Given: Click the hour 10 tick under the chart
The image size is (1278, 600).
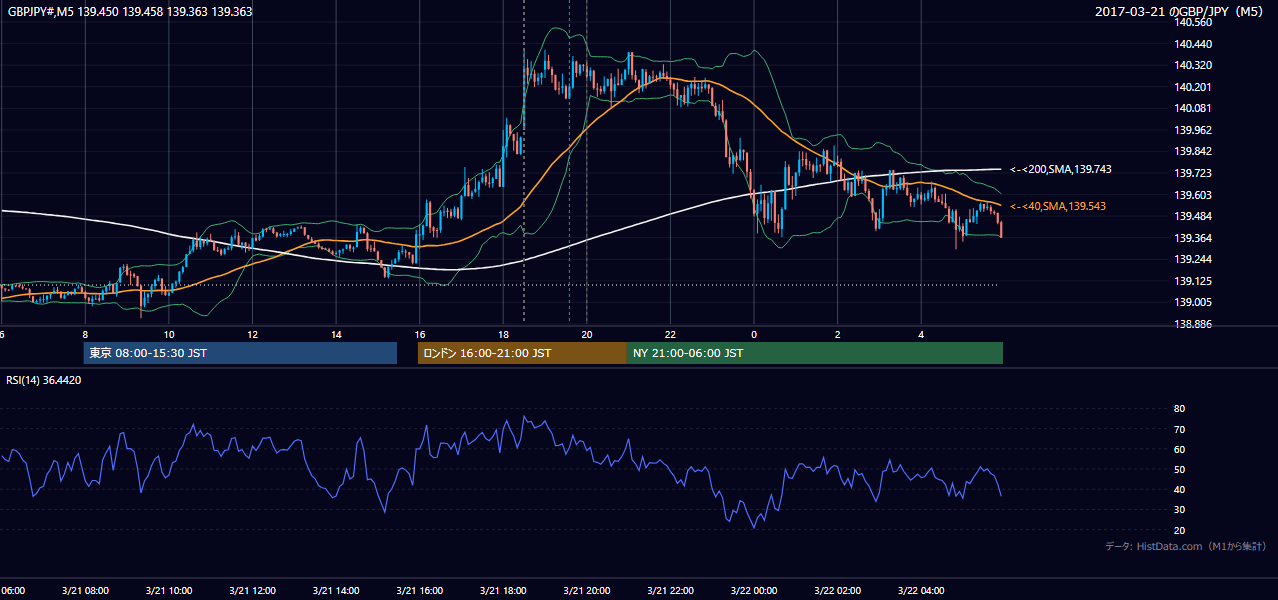Looking at the screenshot, I should click(169, 334).
